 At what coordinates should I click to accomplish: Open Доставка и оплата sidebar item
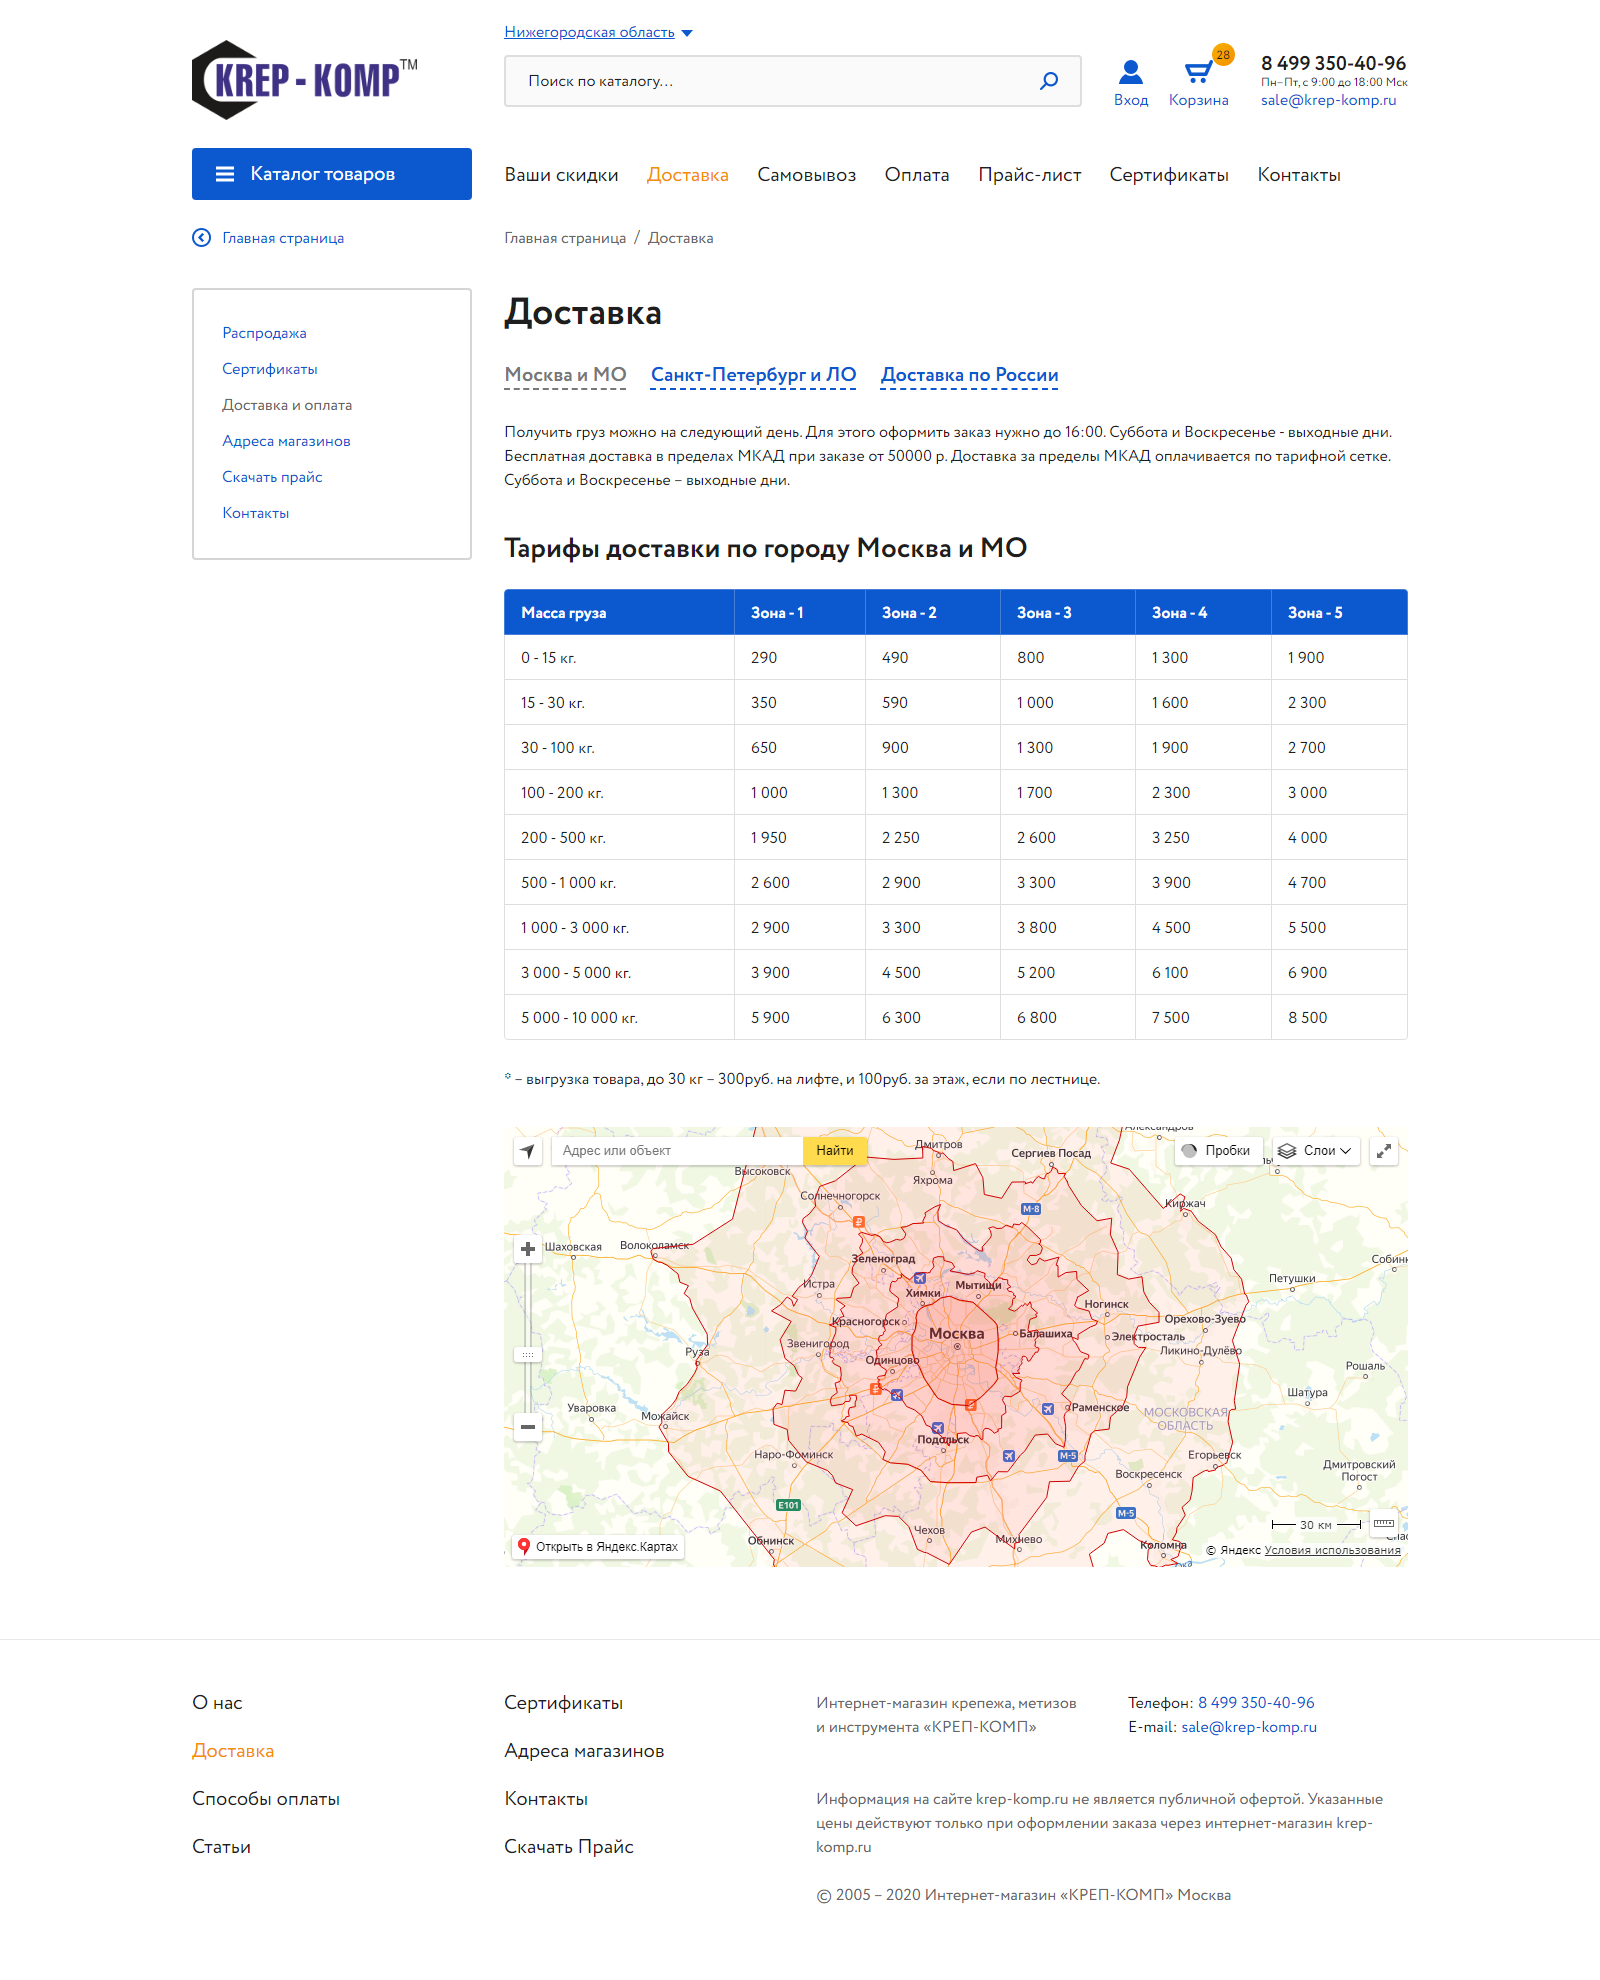click(287, 405)
